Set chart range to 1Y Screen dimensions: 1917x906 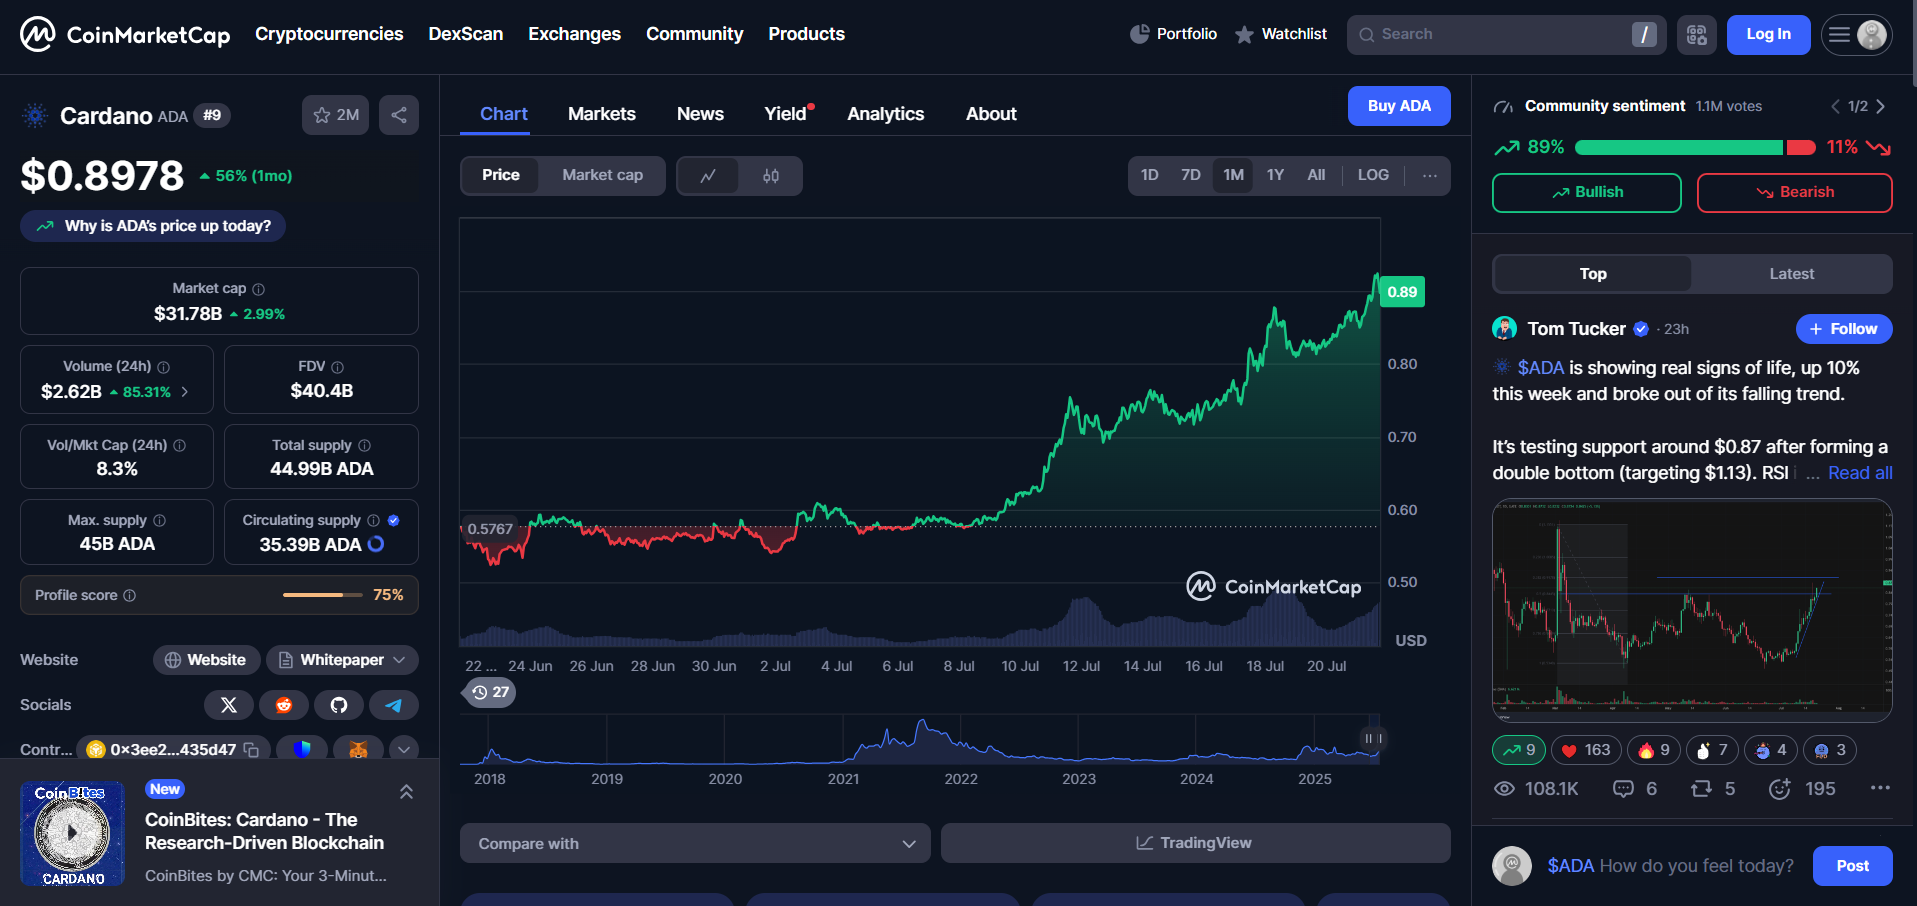click(x=1275, y=176)
